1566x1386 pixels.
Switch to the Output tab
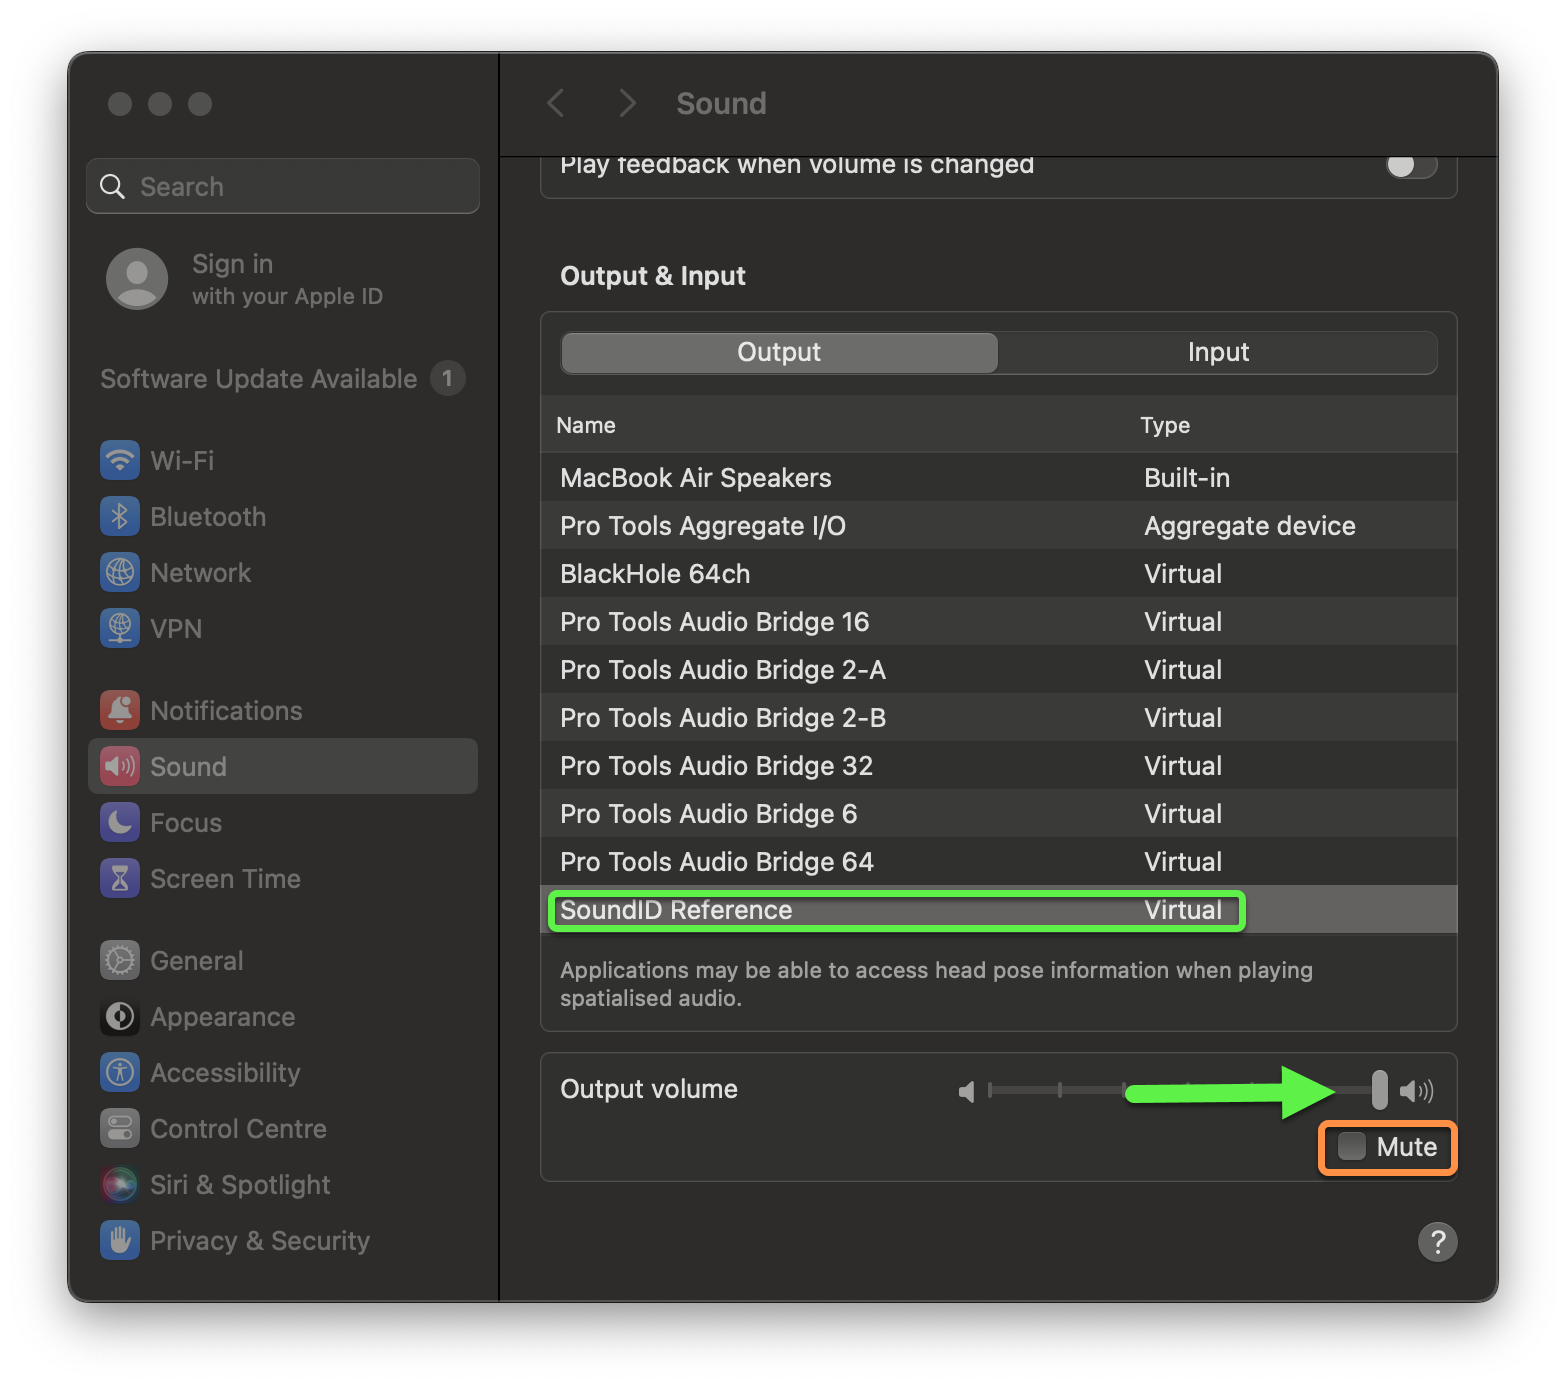click(x=779, y=352)
